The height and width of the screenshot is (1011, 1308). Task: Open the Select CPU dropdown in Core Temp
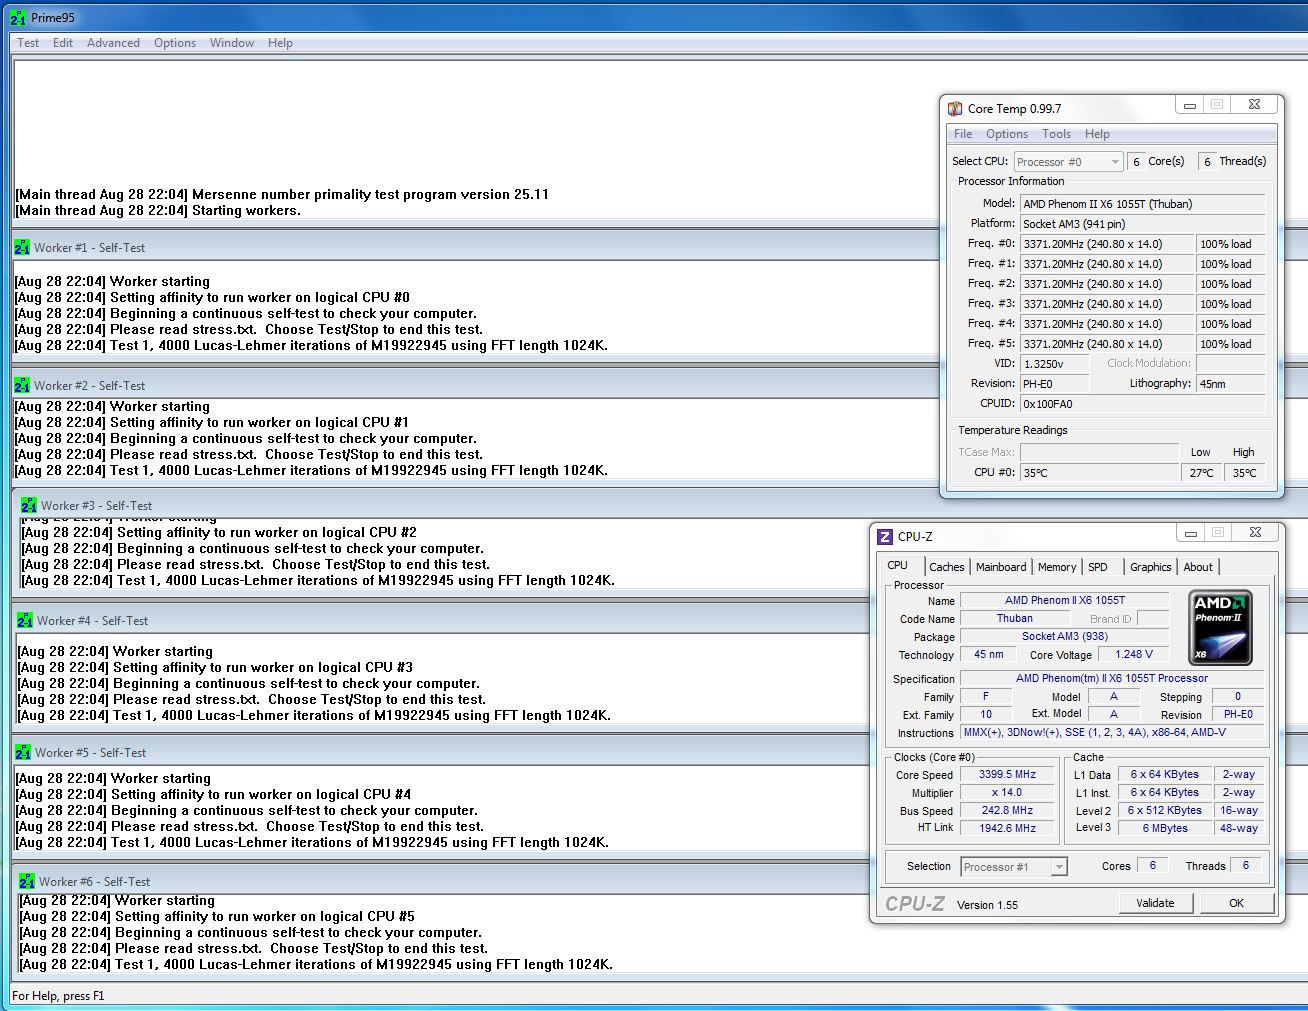[1069, 162]
